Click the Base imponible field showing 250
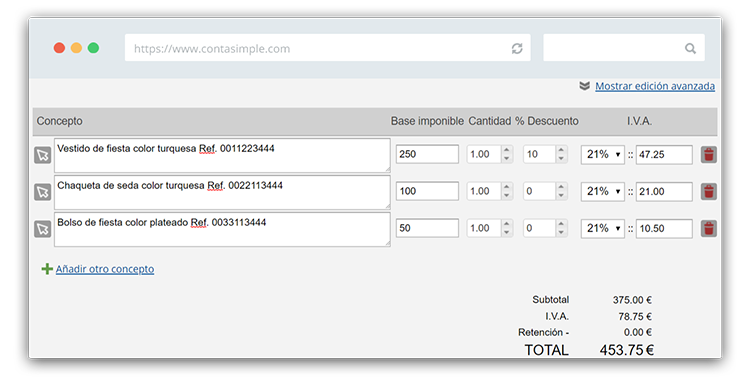Viewport: 750px width, 382px height. [x=427, y=154]
